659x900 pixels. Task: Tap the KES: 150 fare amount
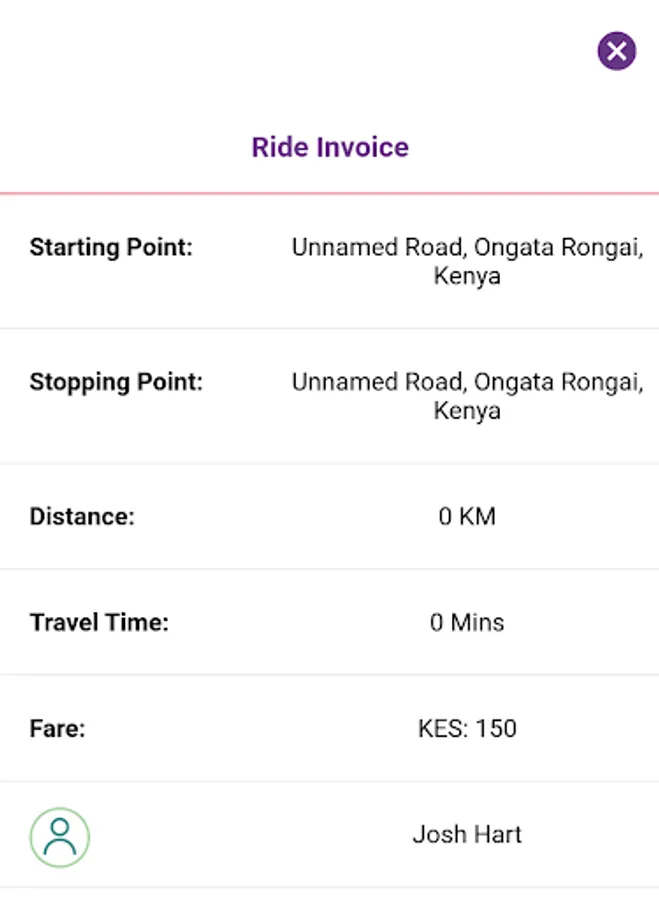point(467,729)
